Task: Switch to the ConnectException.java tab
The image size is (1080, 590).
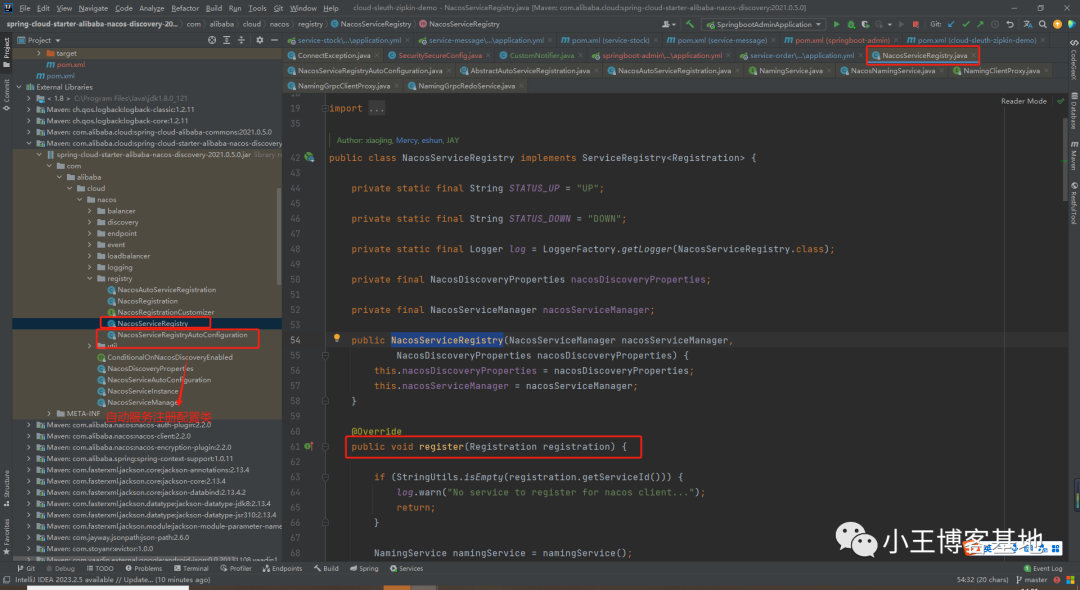Action: coord(333,56)
